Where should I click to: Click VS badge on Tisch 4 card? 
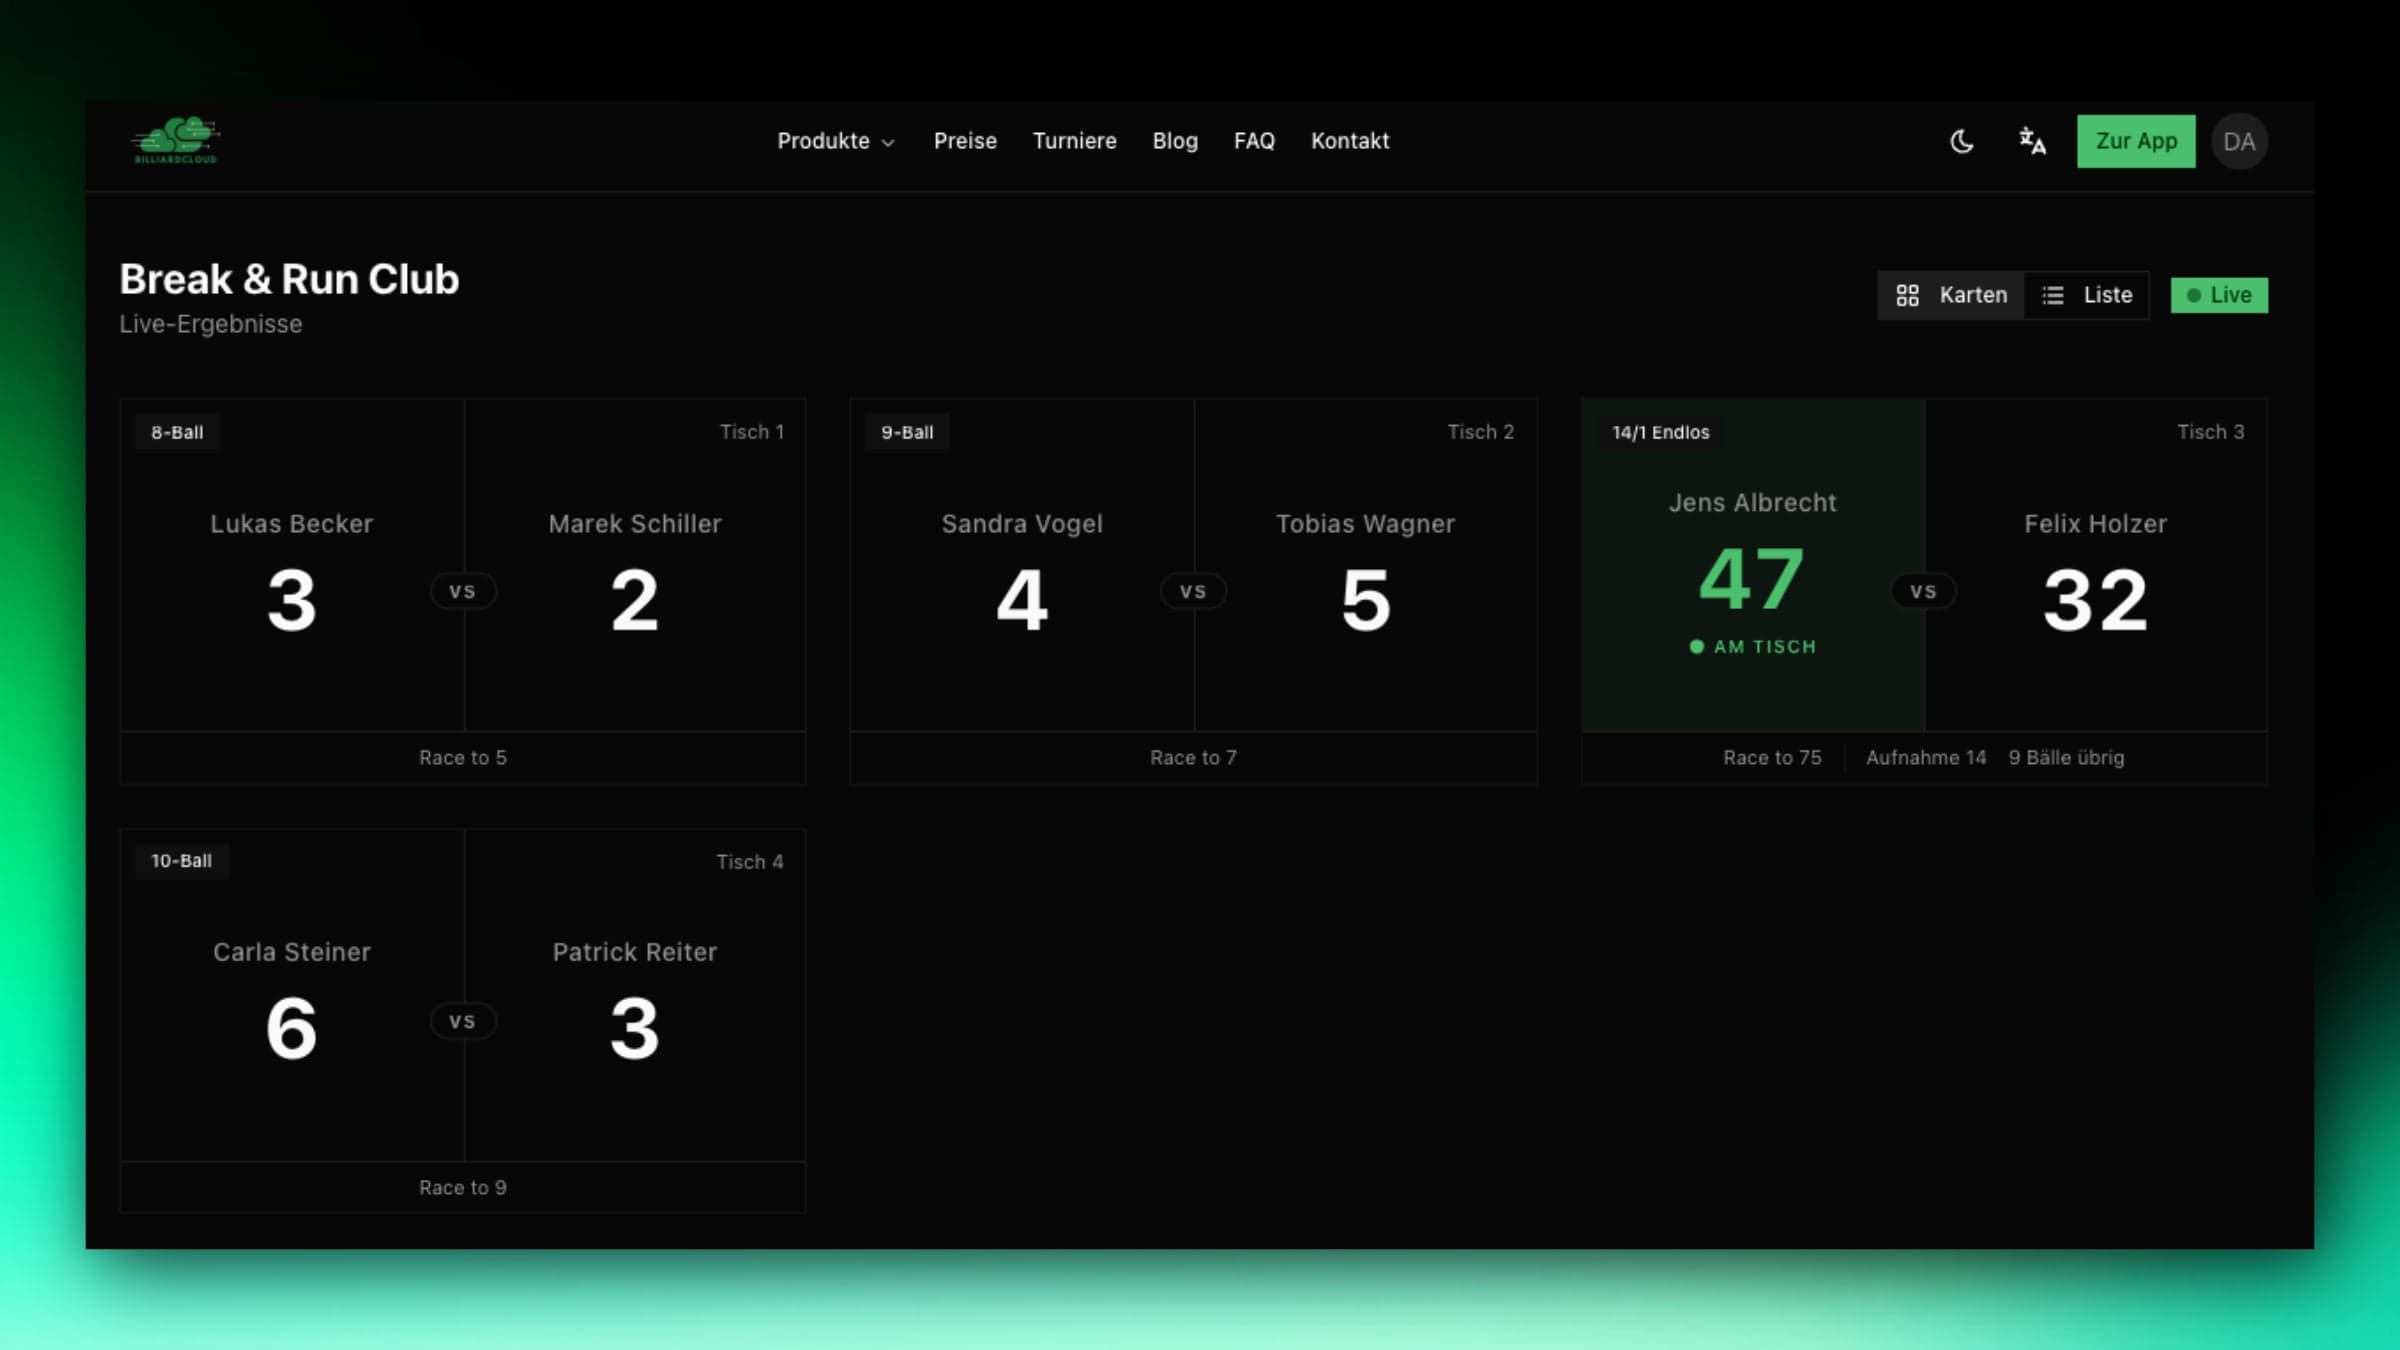463,1021
